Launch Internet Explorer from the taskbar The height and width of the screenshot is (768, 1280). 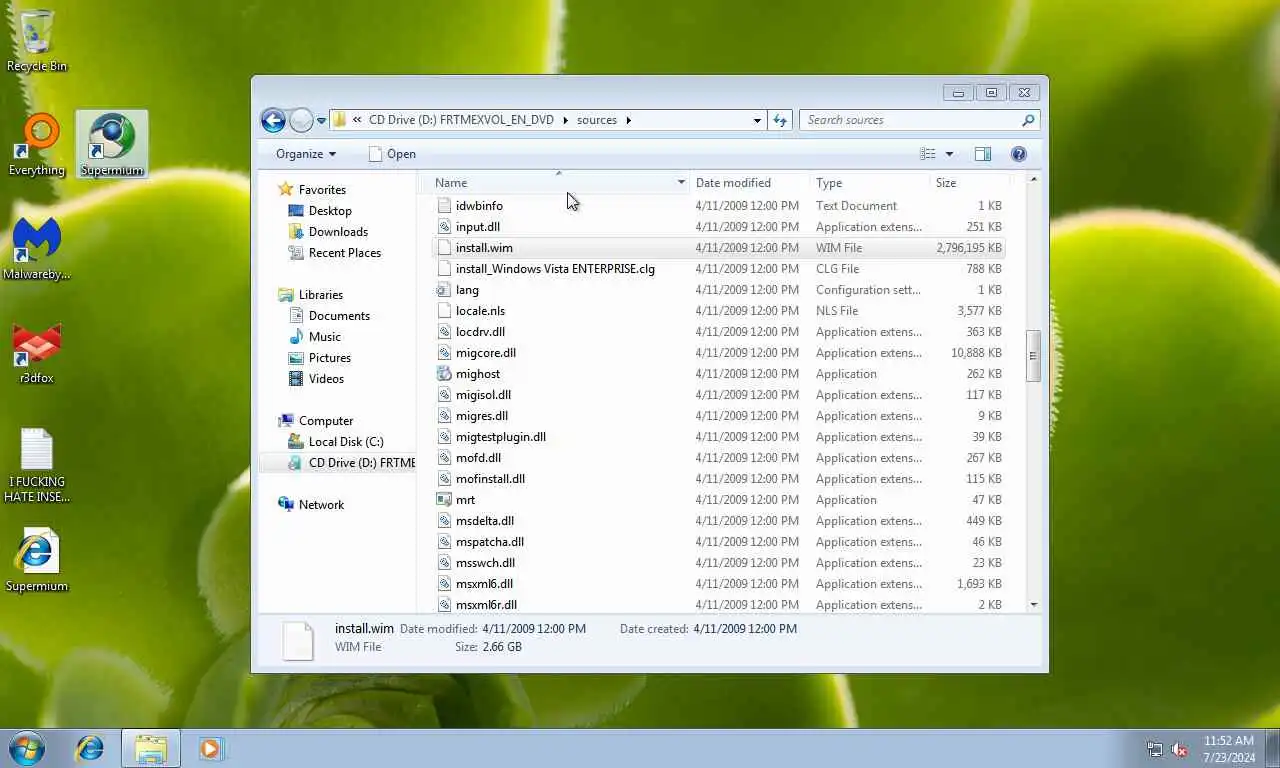pyautogui.click(x=90, y=748)
